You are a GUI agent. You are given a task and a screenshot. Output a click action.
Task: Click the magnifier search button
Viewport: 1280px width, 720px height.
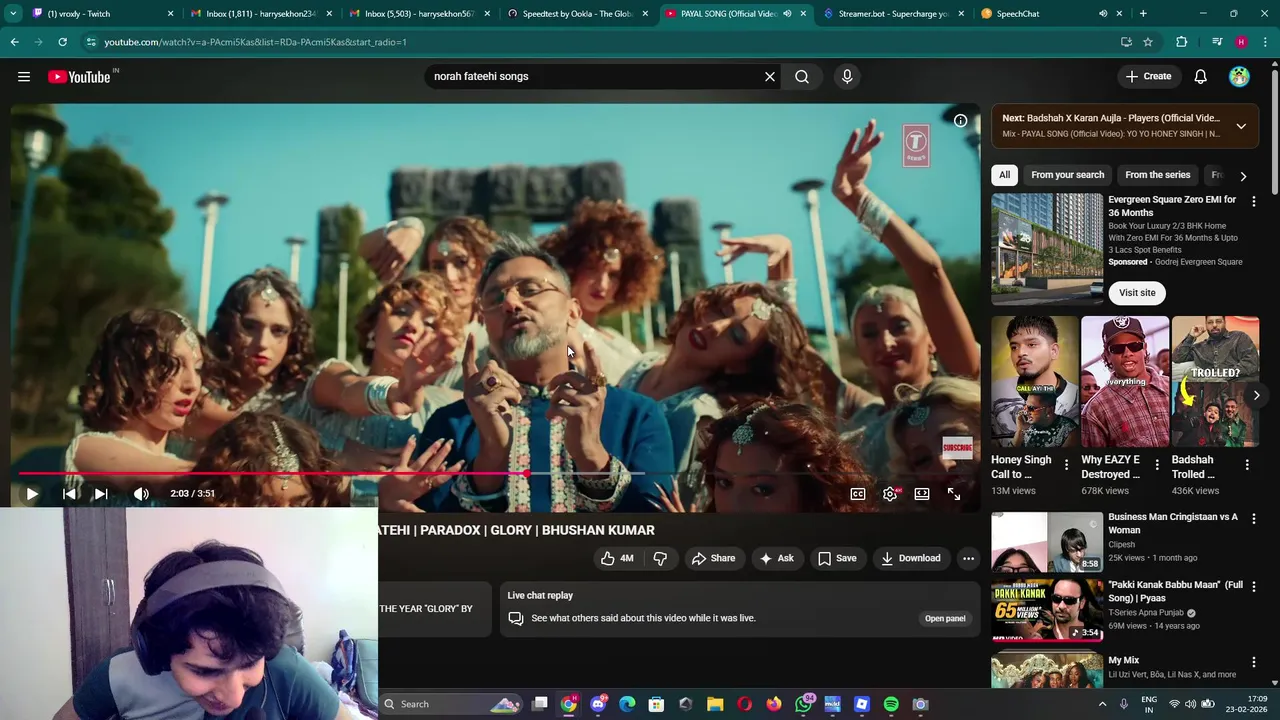tap(802, 76)
